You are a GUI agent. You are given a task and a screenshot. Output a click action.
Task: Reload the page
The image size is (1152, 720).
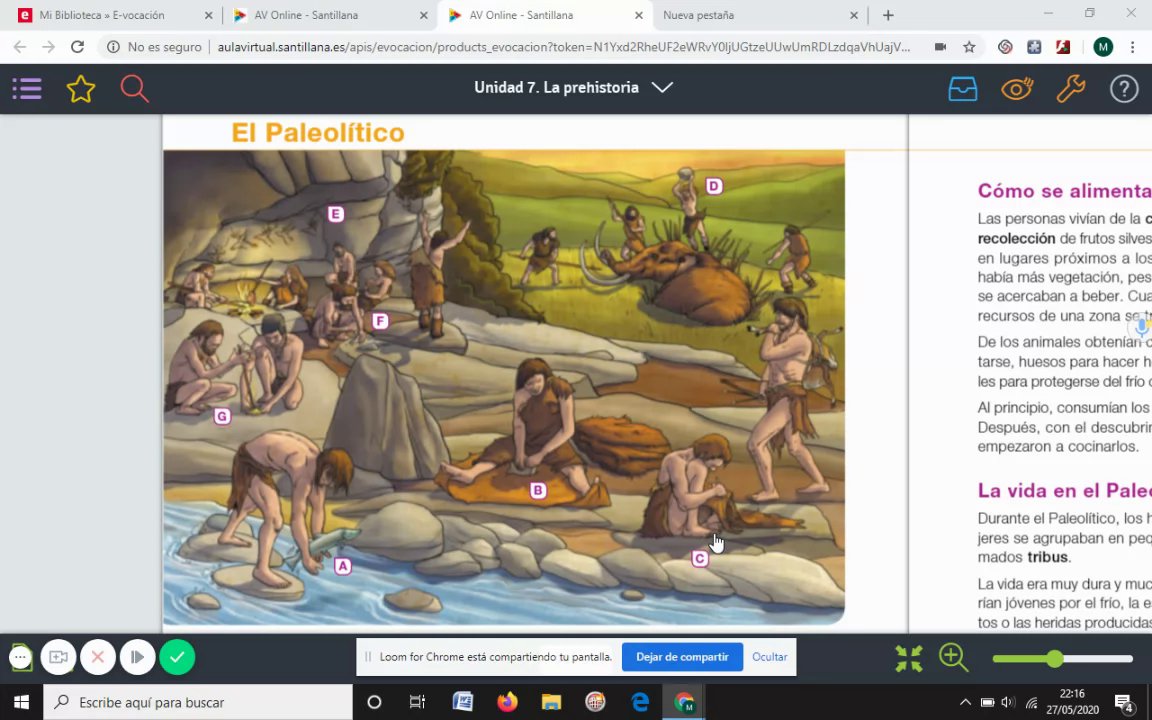(77, 47)
